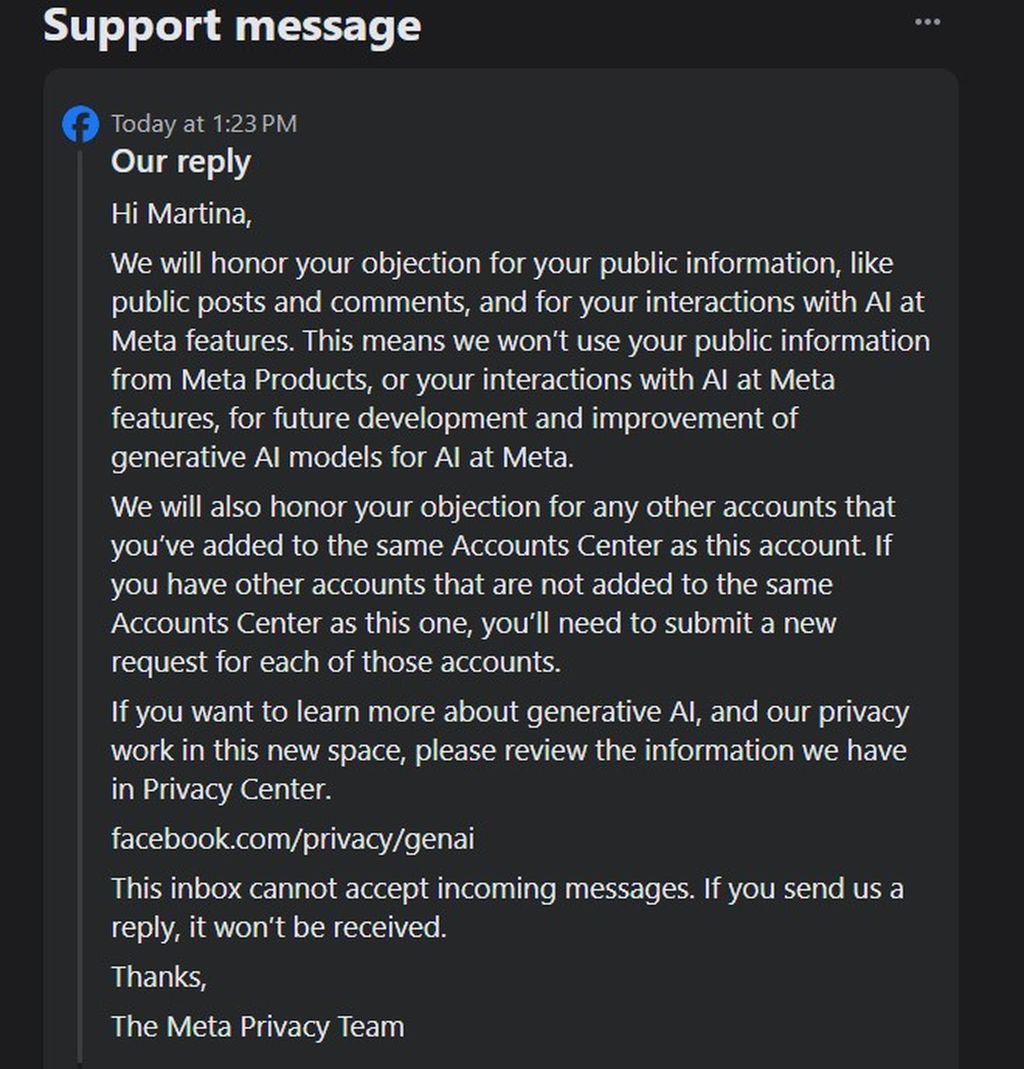This screenshot has height=1069, width=1024.
Task: Click the Our reply heading
Action: 180,161
